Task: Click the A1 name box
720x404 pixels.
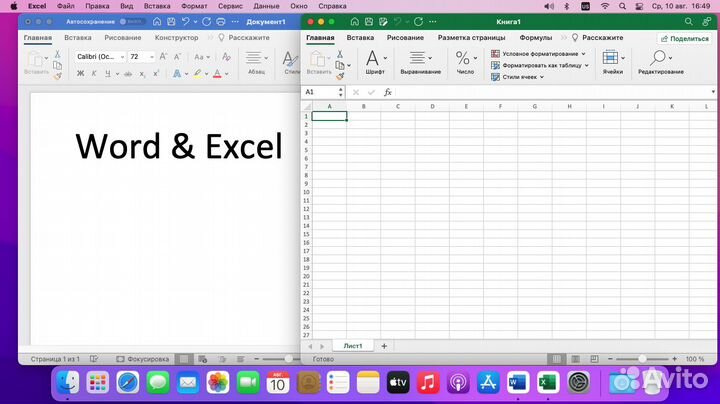Action: [323, 92]
